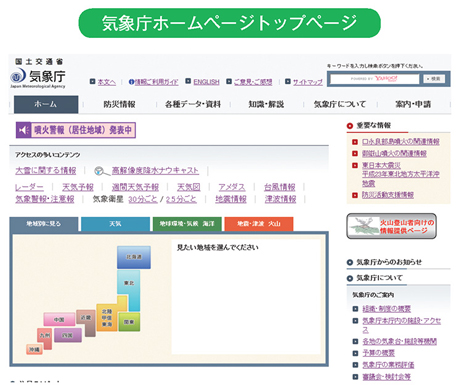Open the レーダー link
The width and height of the screenshot is (460, 389).
[x=29, y=187]
